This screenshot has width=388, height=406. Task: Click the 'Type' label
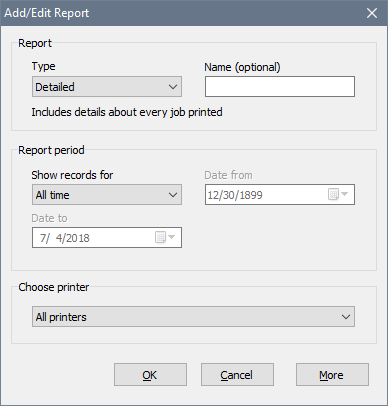[x=43, y=66]
